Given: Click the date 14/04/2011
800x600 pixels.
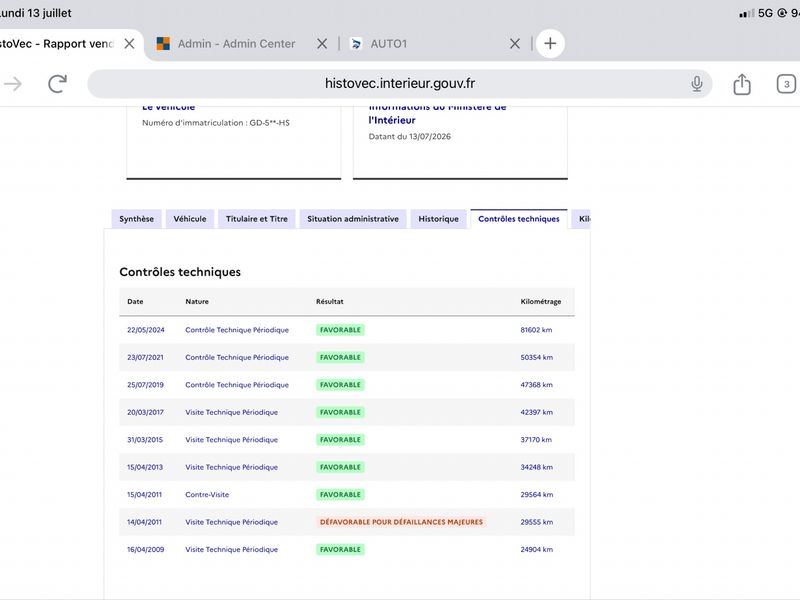Looking at the screenshot, I should [144, 522].
